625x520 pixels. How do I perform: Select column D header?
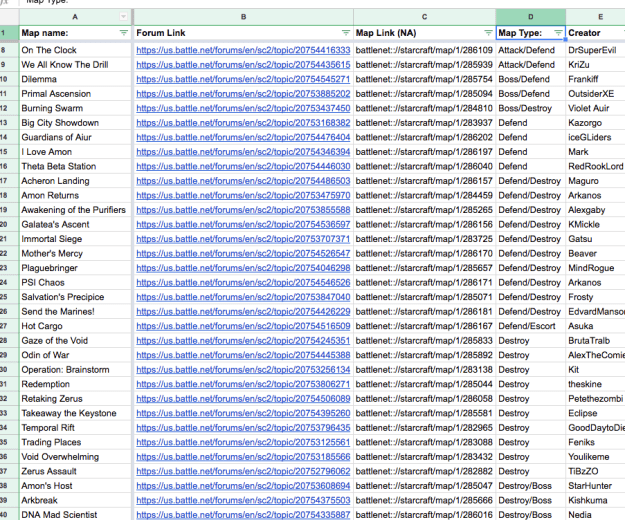(531, 17)
